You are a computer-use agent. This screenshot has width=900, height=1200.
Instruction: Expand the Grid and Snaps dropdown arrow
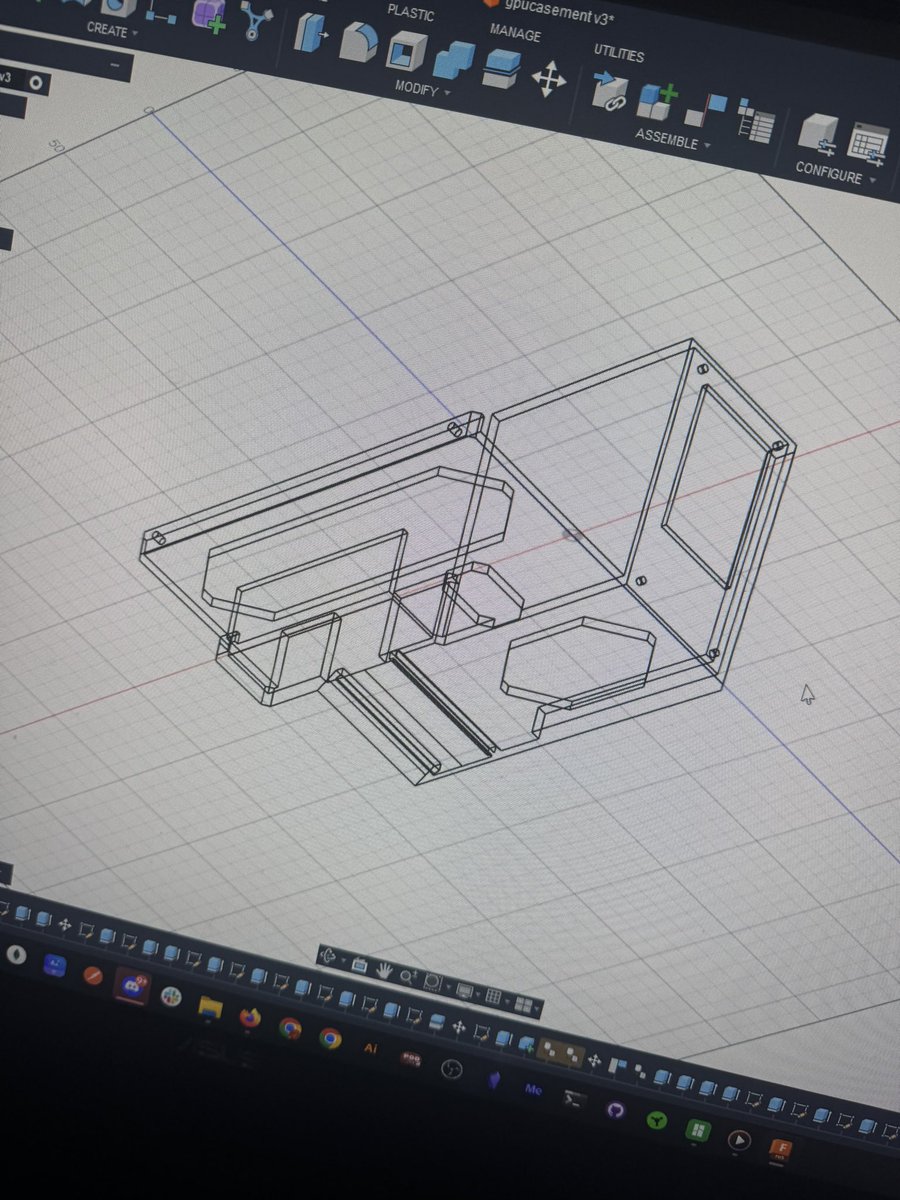(x=507, y=1001)
